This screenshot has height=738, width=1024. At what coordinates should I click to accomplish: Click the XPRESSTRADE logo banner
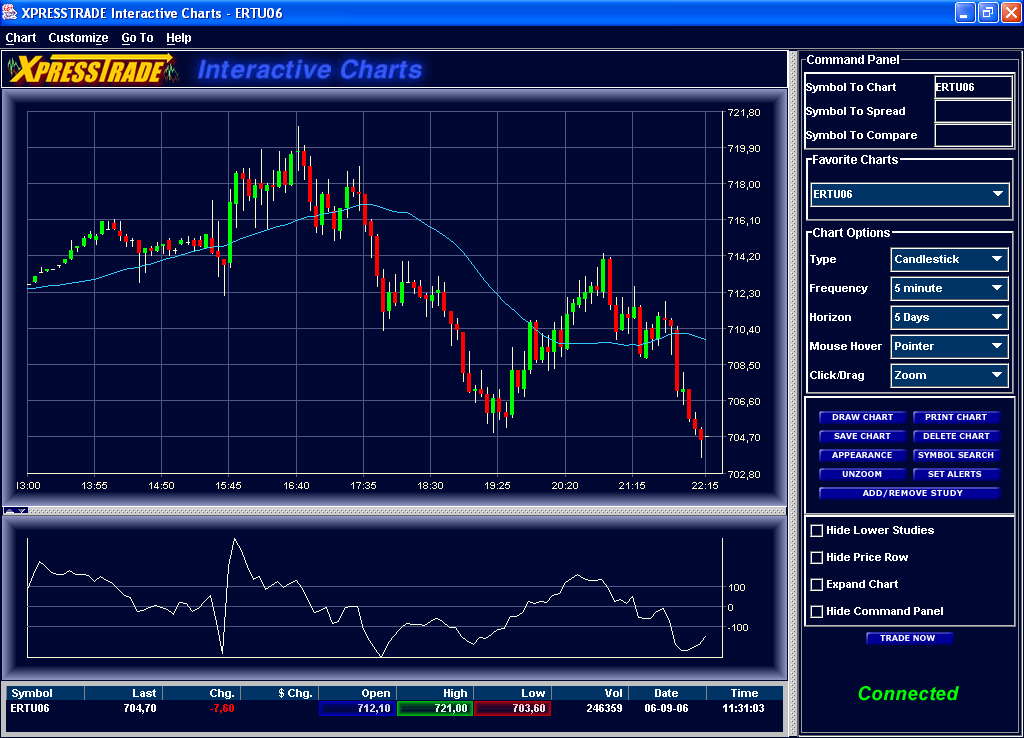coord(93,69)
